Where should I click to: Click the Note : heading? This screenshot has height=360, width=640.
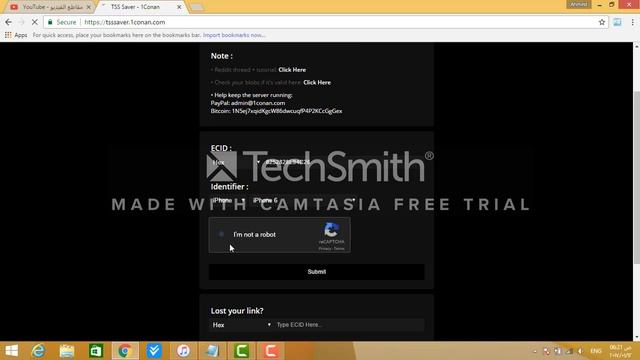click(222, 56)
